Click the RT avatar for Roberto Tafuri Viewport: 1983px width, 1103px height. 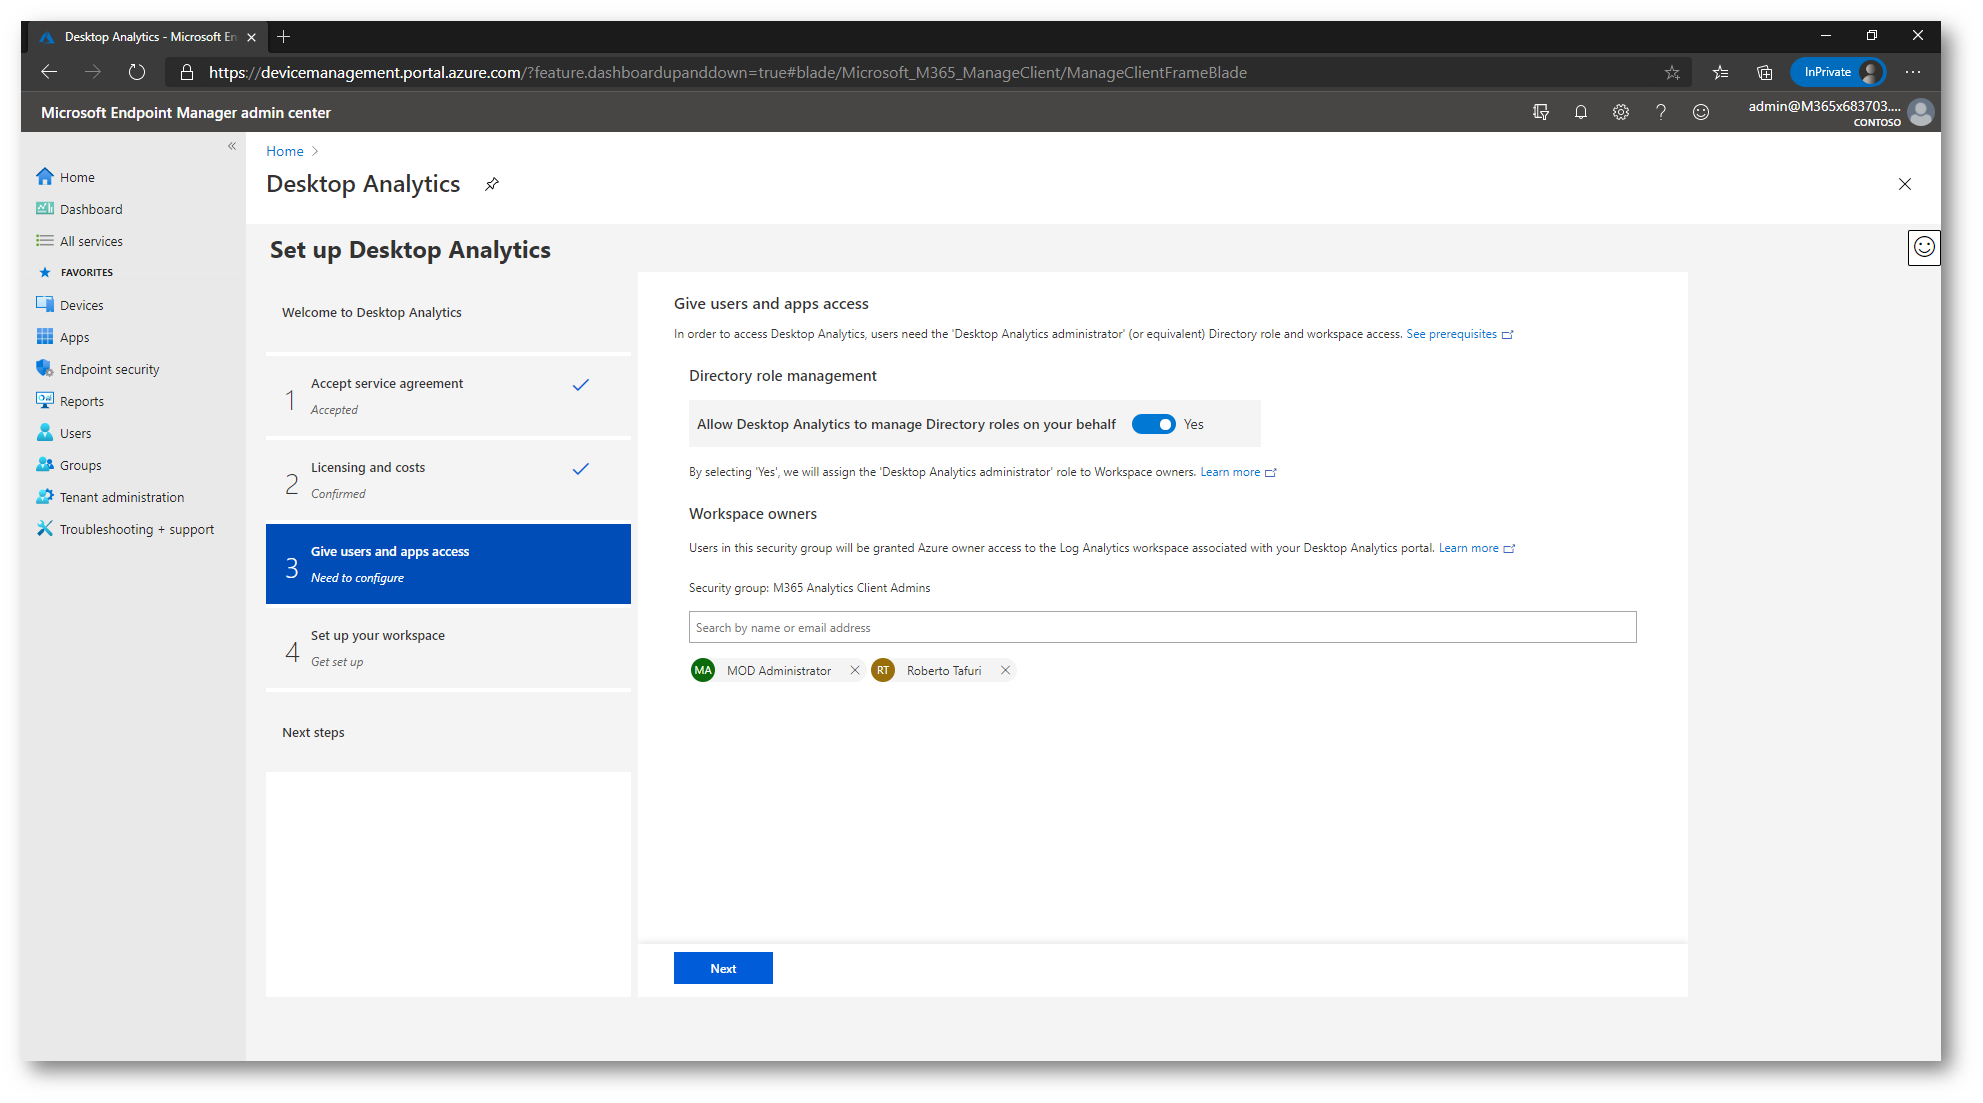coord(882,670)
